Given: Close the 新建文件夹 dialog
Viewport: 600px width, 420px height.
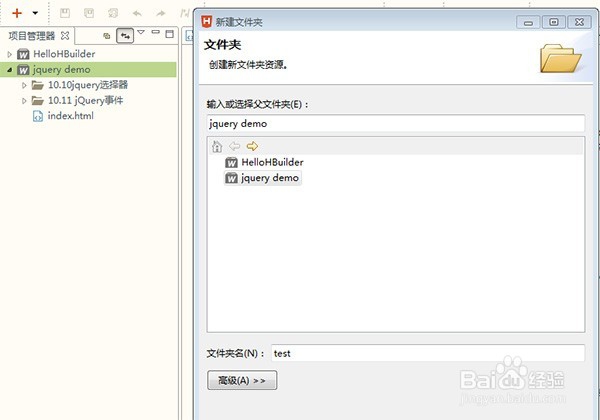Looking at the screenshot, I should pos(579,22).
